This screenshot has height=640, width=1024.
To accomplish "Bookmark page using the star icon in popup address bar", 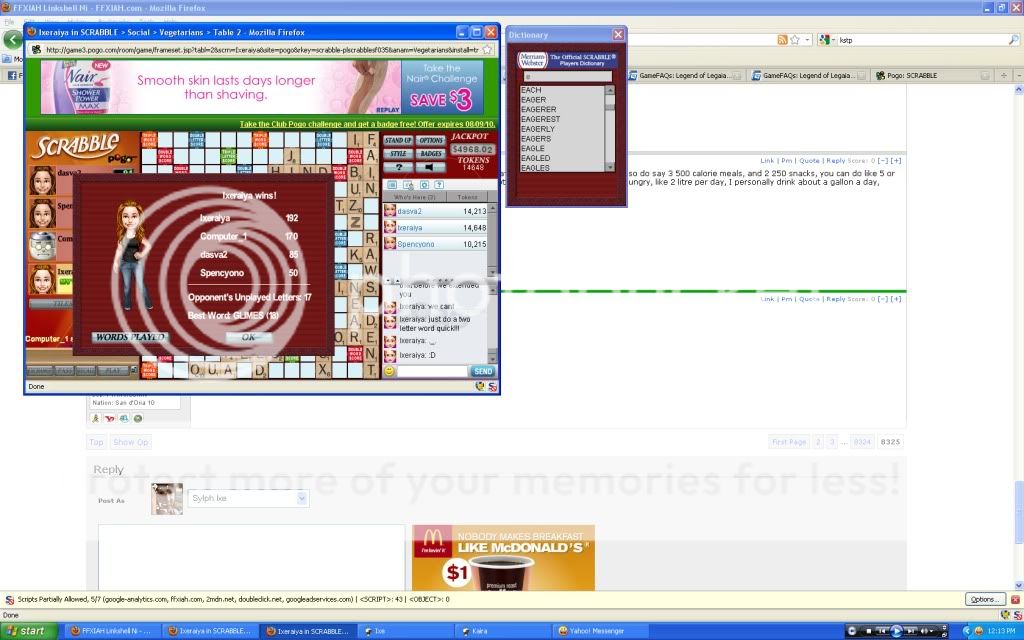I will (487, 49).
